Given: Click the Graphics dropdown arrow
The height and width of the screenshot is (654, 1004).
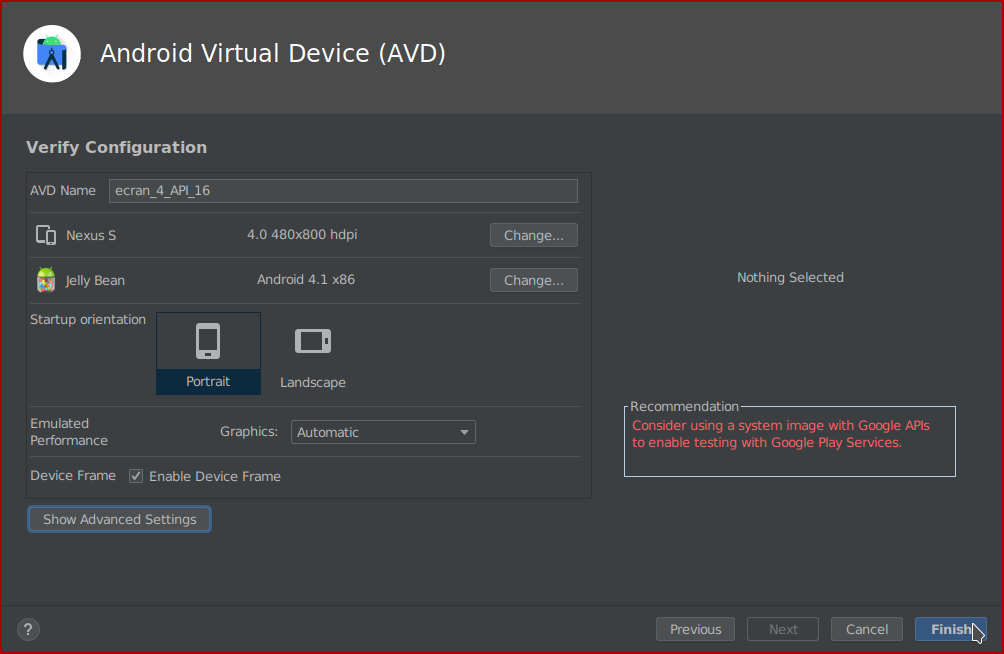Looking at the screenshot, I should tap(464, 432).
